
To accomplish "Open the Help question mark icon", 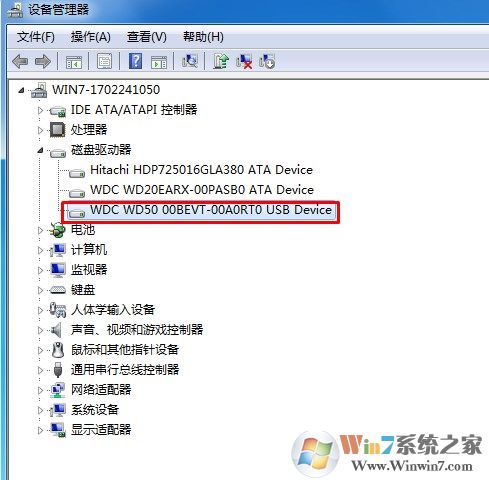I will [135, 61].
